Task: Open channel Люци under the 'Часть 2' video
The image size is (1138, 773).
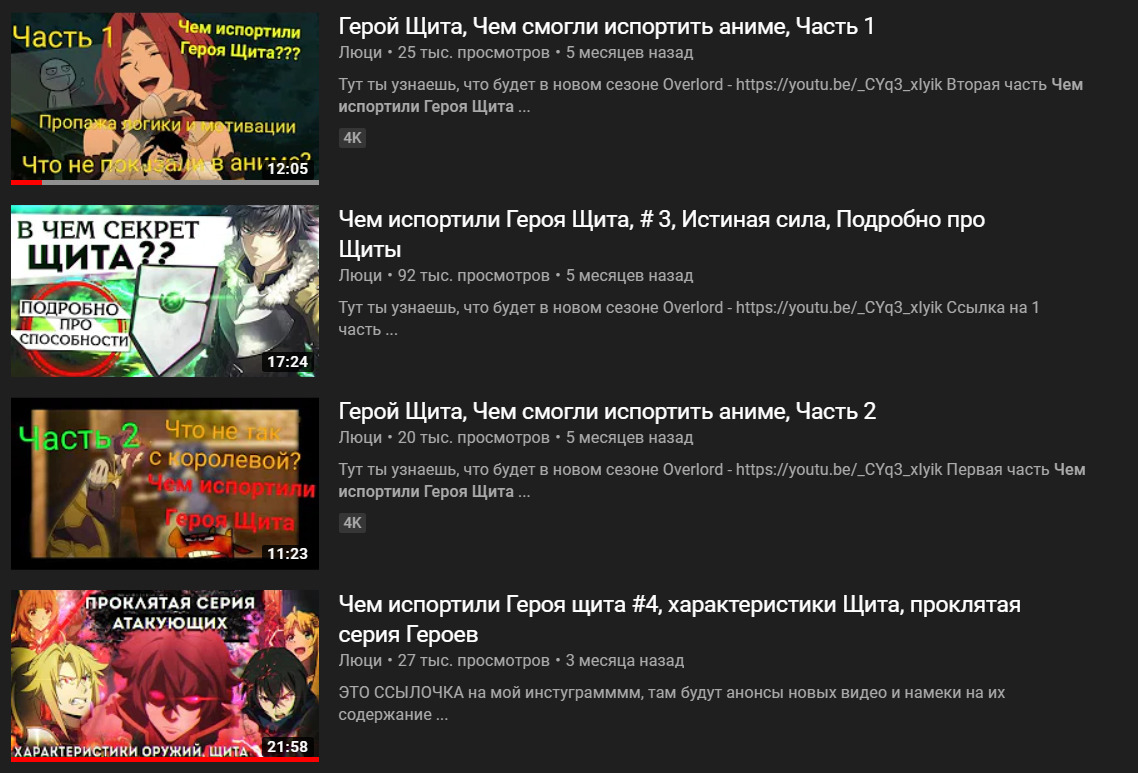Action: tap(360, 438)
